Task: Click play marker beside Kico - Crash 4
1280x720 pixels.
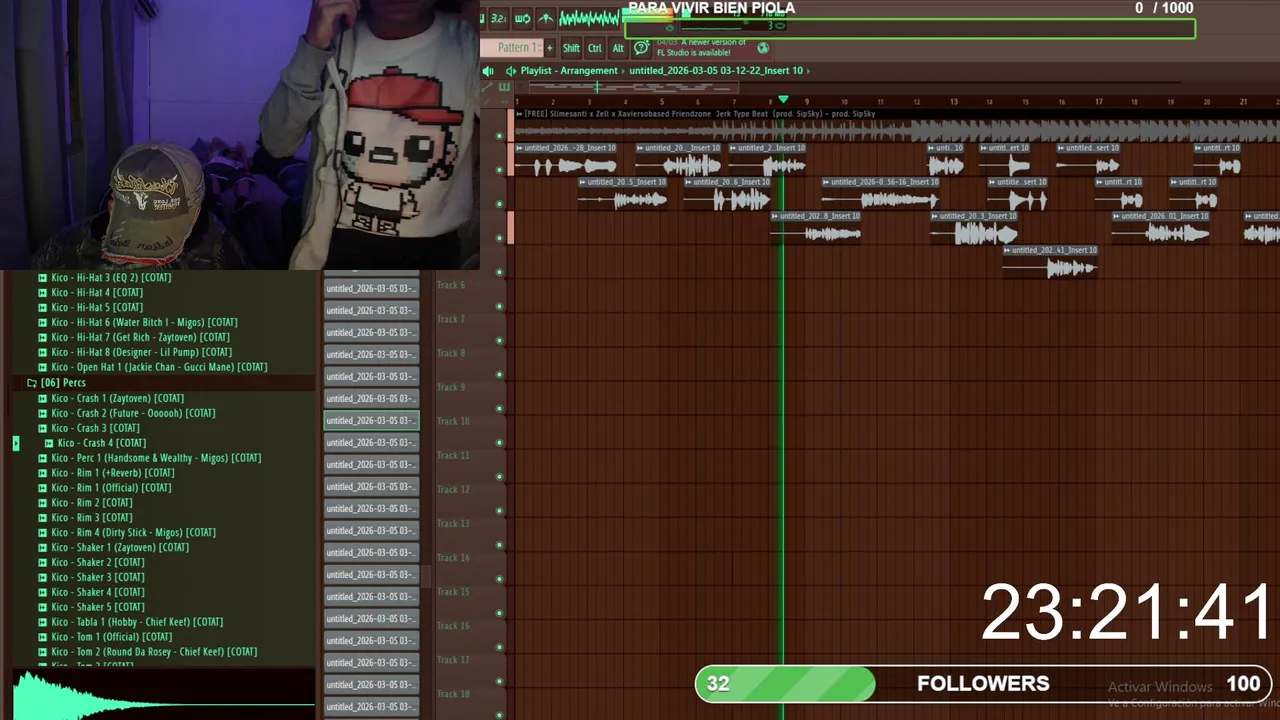Action: 15,443
